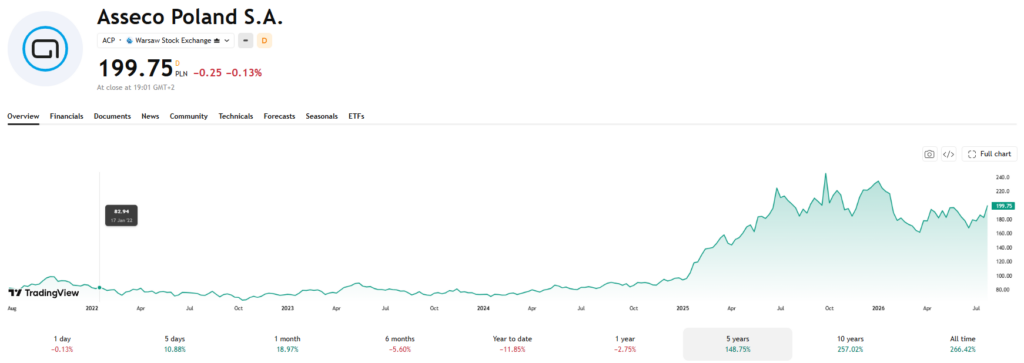Click the Asseco Poland company logo
Viewport: 1024px width, 363px height.
tap(45, 49)
